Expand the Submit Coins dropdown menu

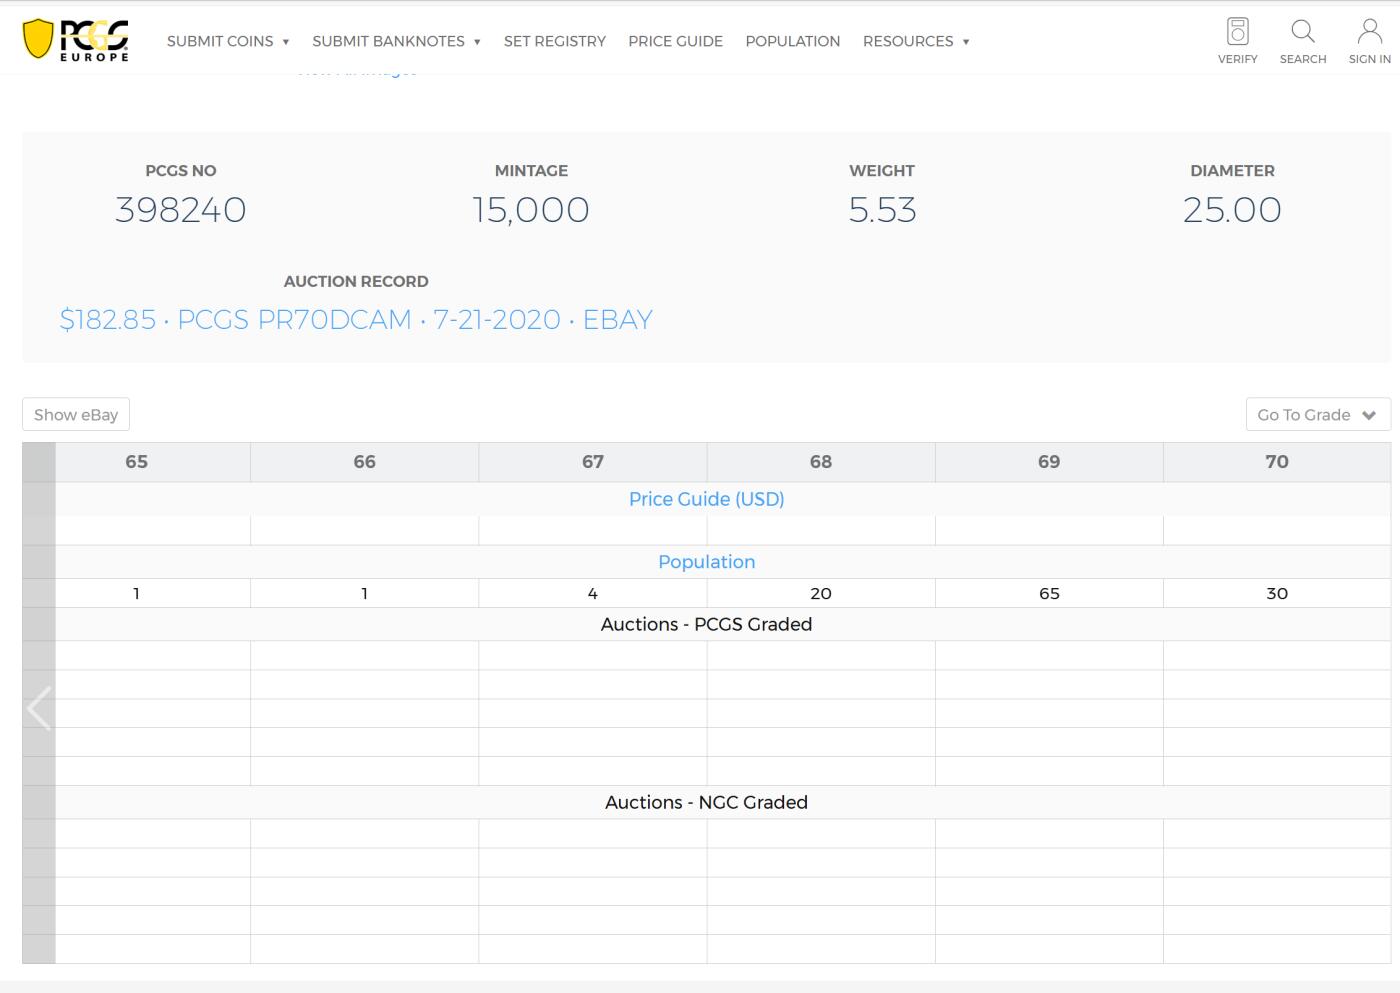[228, 41]
